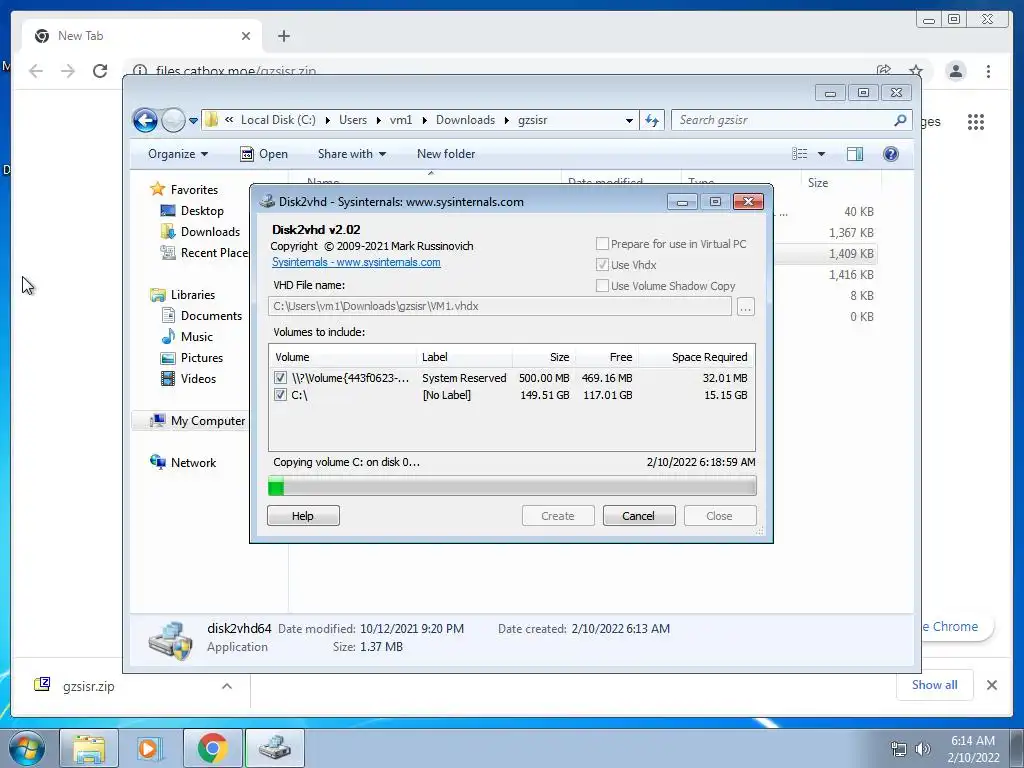The width and height of the screenshot is (1024, 768).
Task: Select Favorites in the navigation pane
Action: point(194,189)
